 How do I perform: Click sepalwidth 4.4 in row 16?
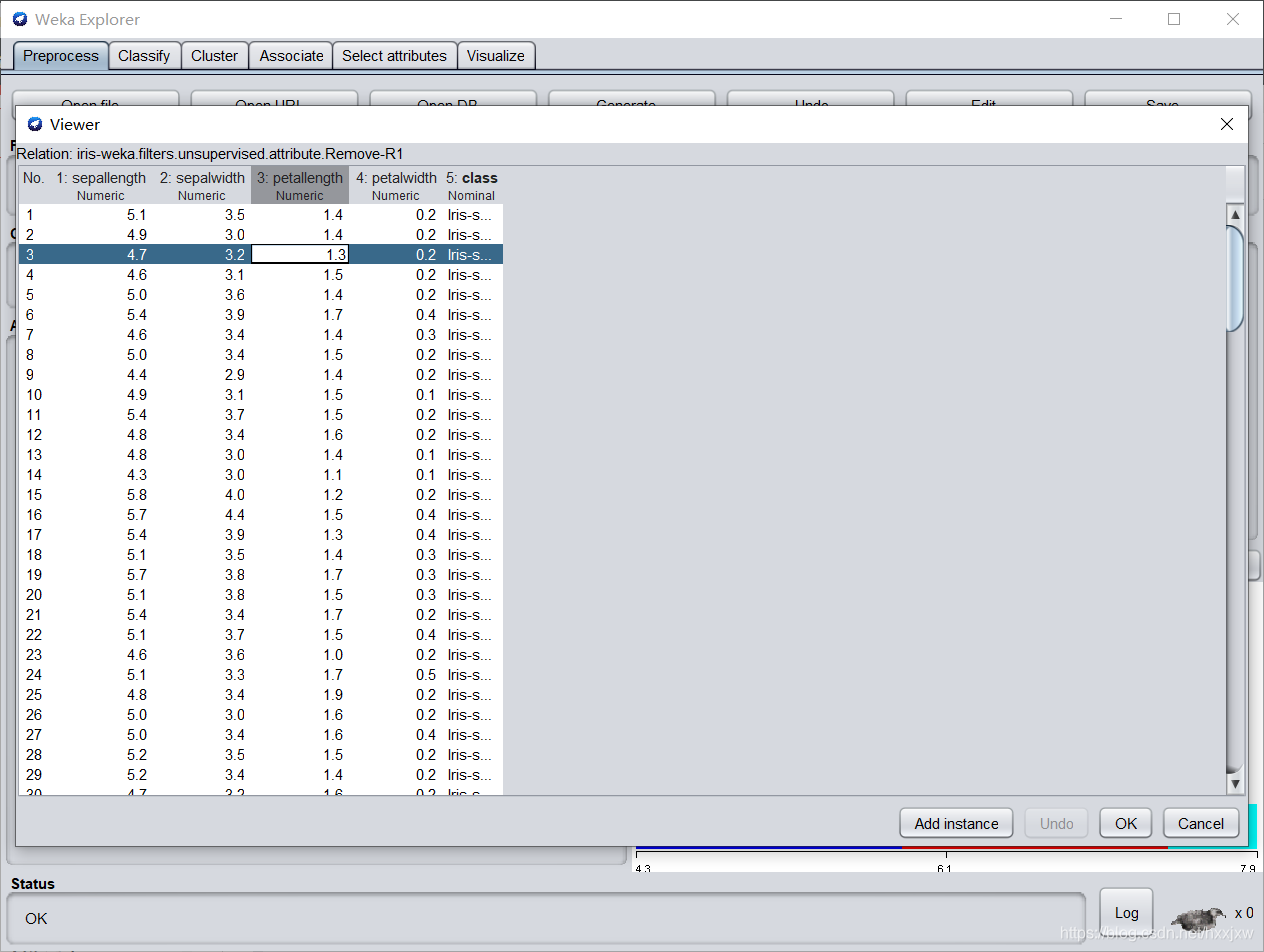point(202,515)
